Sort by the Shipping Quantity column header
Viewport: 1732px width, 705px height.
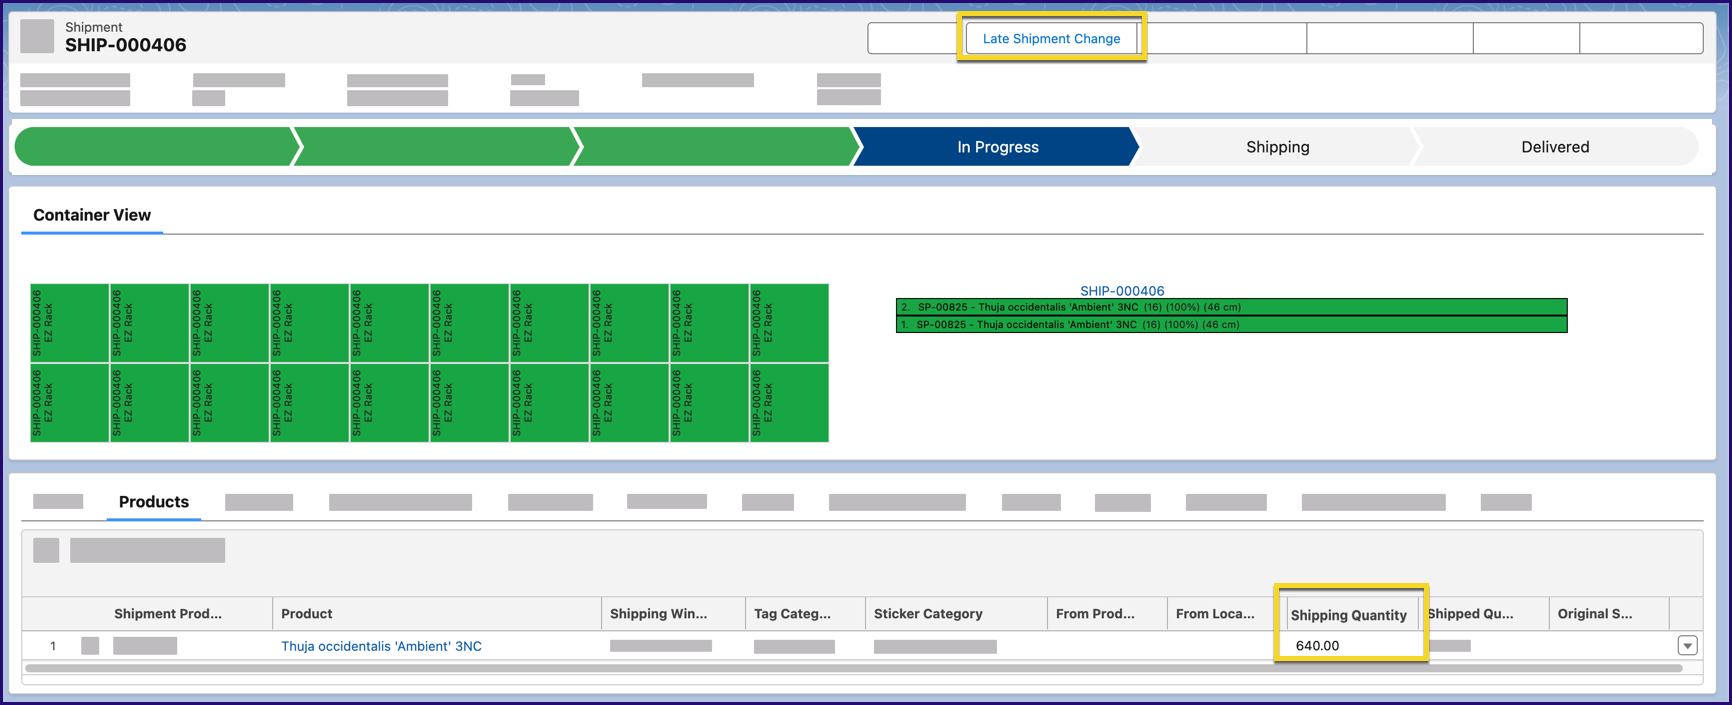click(x=1348, y=615)
